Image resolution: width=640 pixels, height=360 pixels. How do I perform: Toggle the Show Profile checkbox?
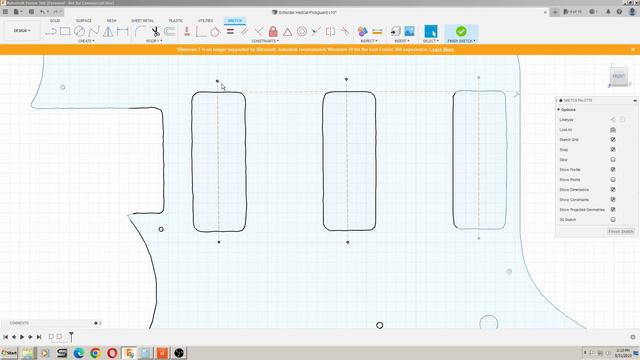click(x=613, y=169)
